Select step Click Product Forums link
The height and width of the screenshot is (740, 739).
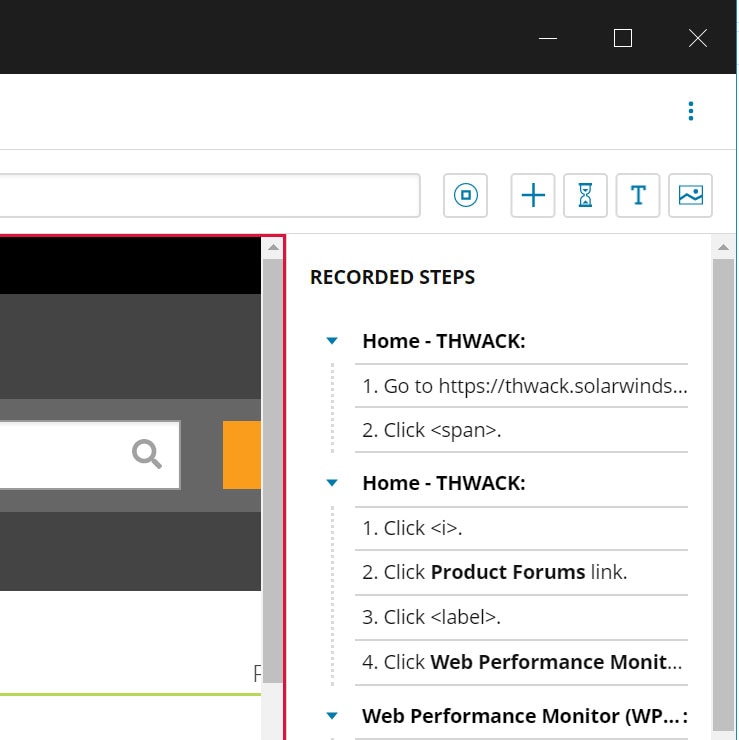click(x=521, y=572)
